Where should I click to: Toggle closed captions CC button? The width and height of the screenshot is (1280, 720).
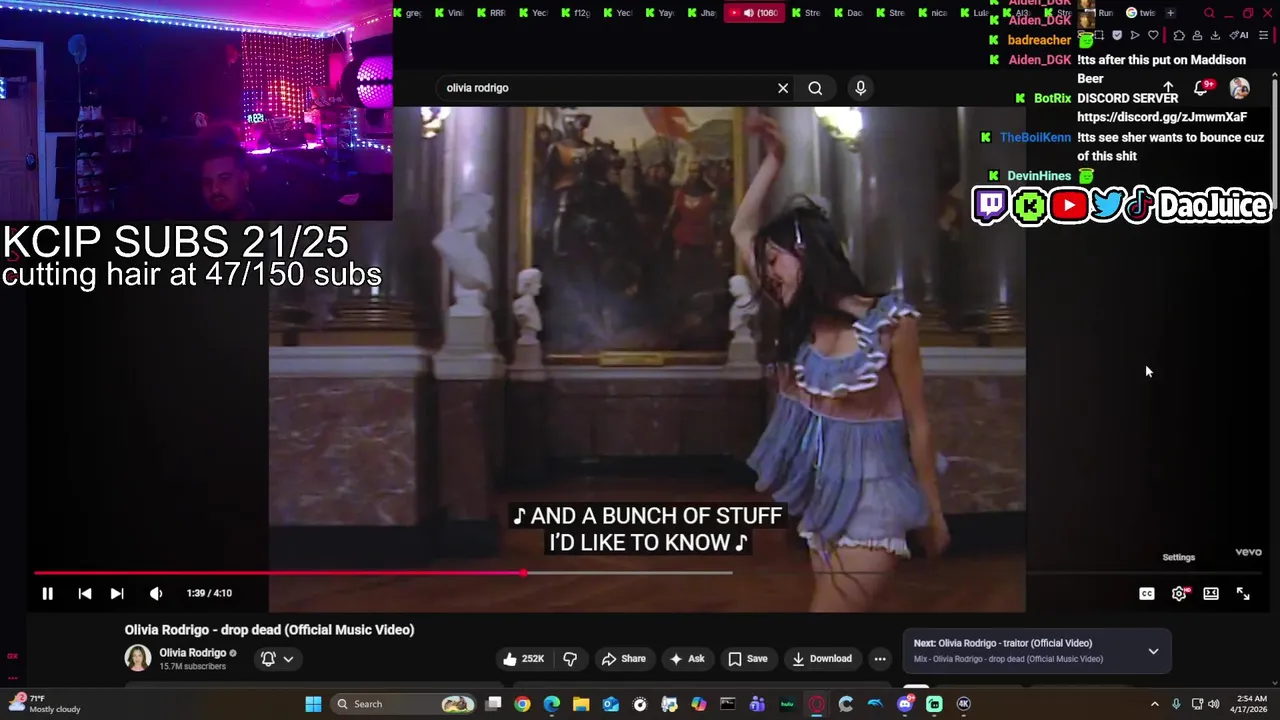[x=1147, y=593]
